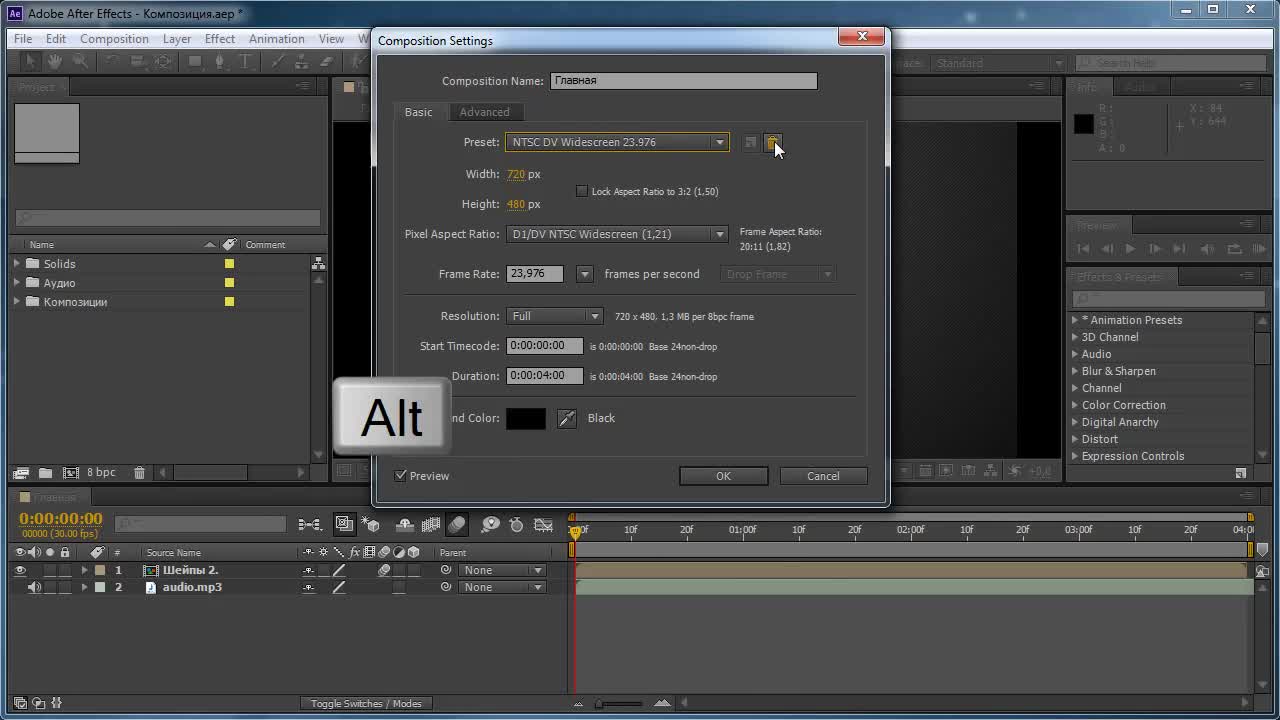The width and height of the screenshot is (1280, 720).
Task: Toggle motion blur switch for Шейпы 2
Action: pyautogui.click(x=384, y=570)
